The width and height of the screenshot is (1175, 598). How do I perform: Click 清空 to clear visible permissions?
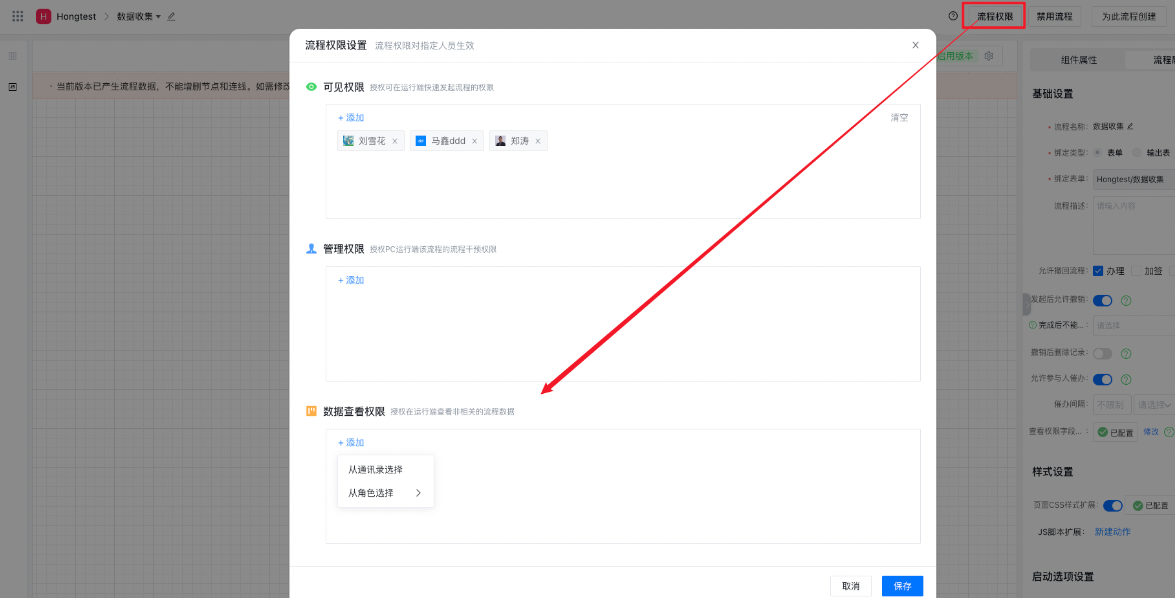pyautogui.click(x=899, y=117)
